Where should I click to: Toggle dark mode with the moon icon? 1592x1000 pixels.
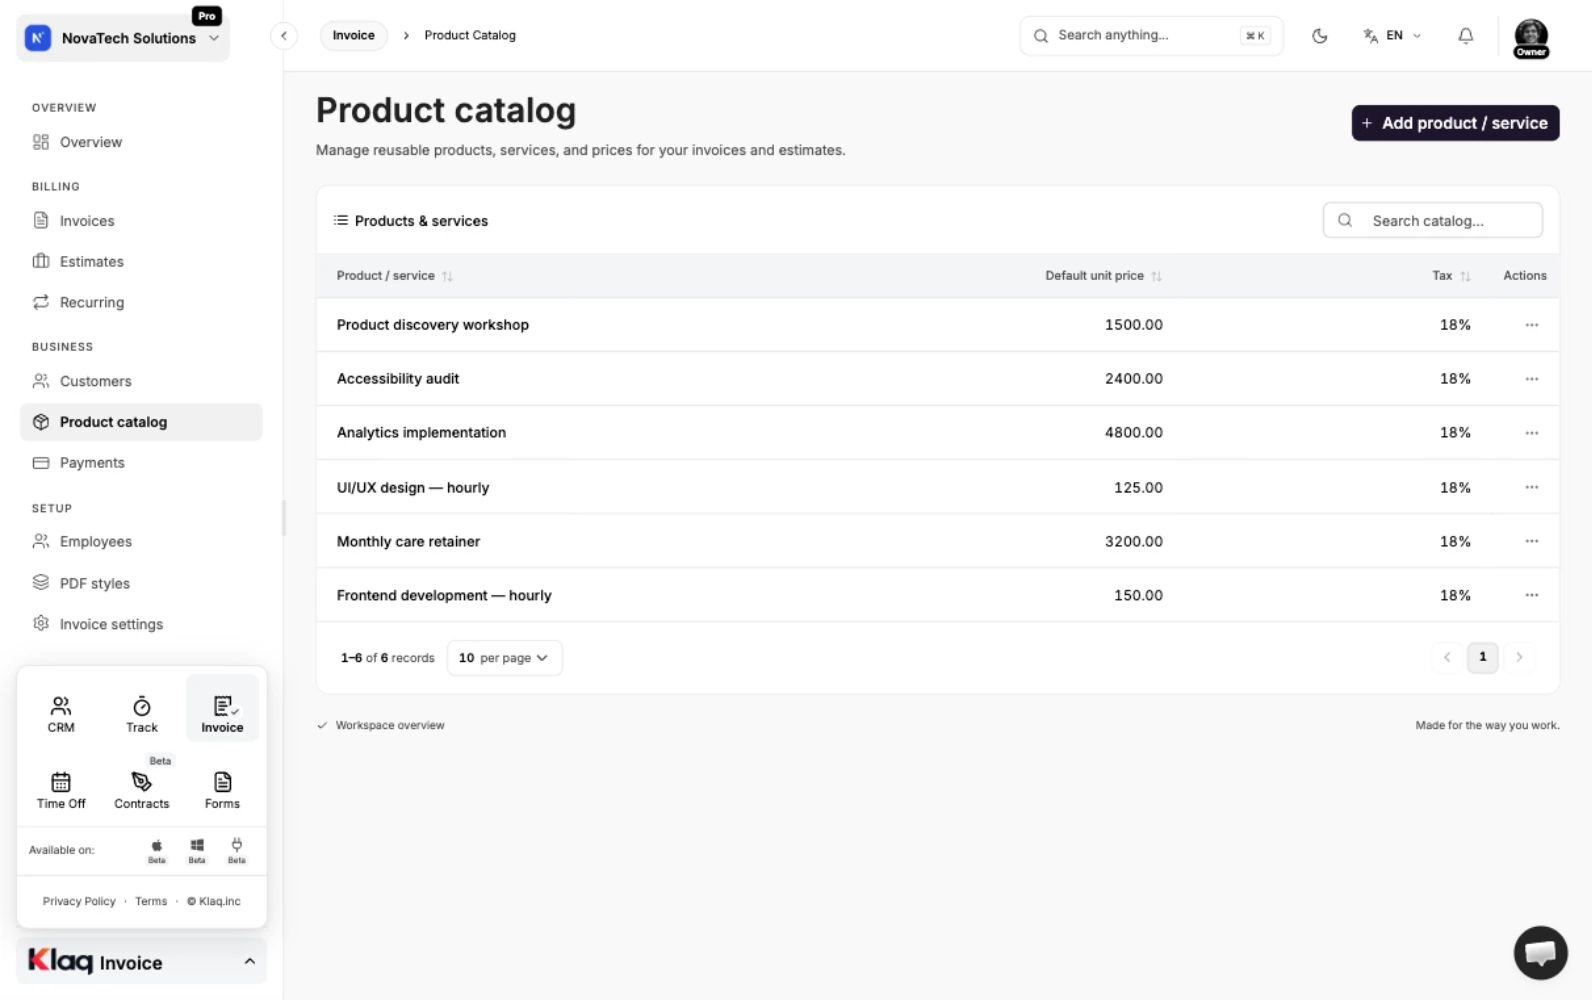1320,36
